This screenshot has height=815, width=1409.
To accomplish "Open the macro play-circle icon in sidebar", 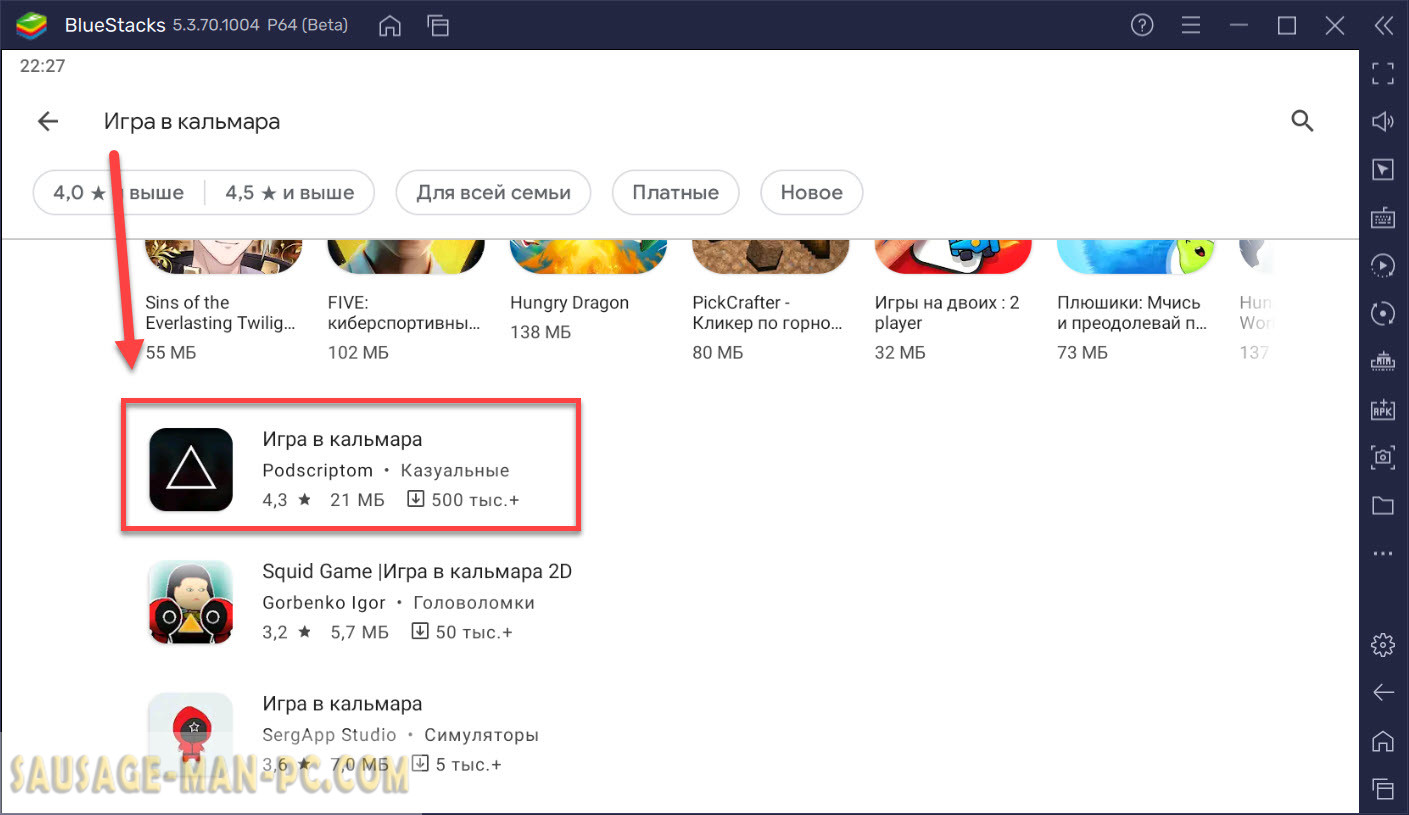I will tap(1383, 265).
